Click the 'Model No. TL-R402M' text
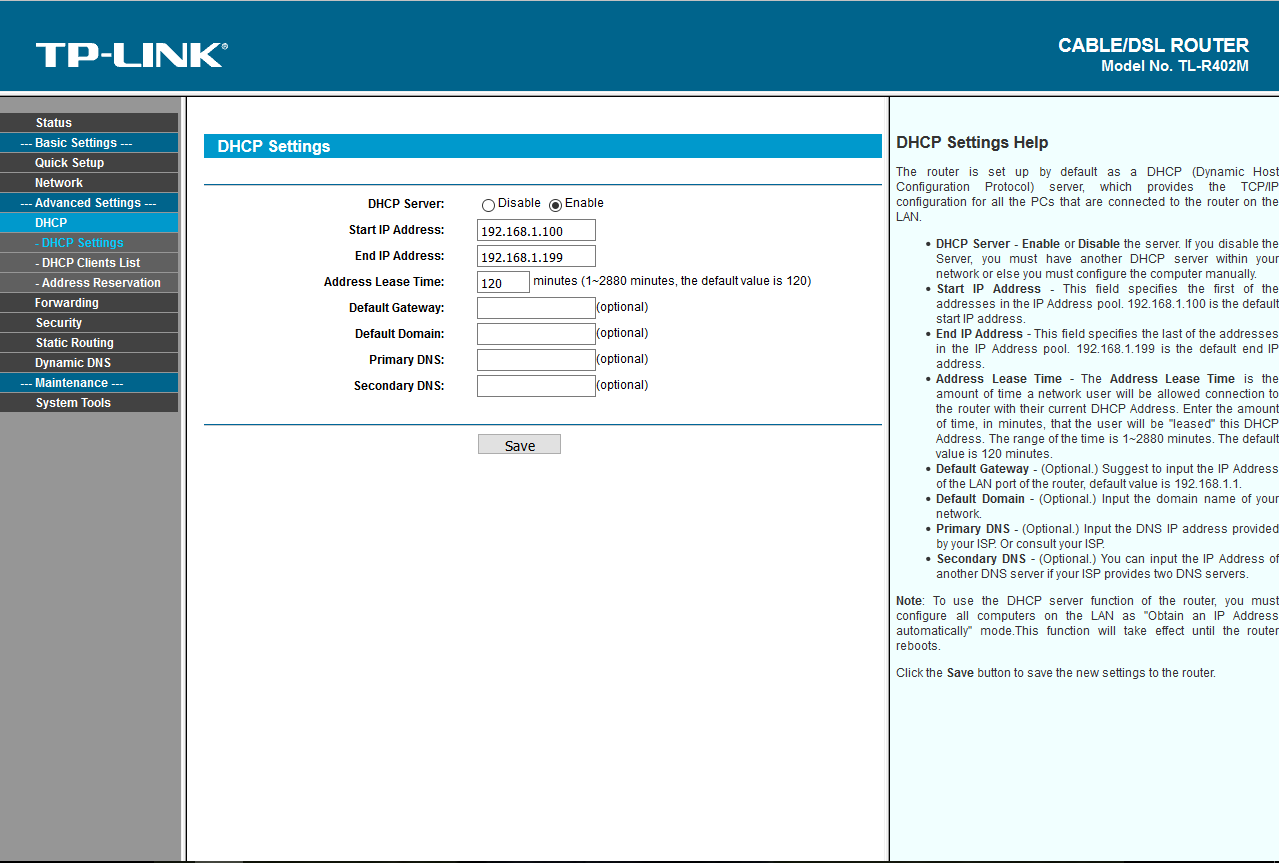This screenshot has width=1279, height=863. coord(1175,66)
